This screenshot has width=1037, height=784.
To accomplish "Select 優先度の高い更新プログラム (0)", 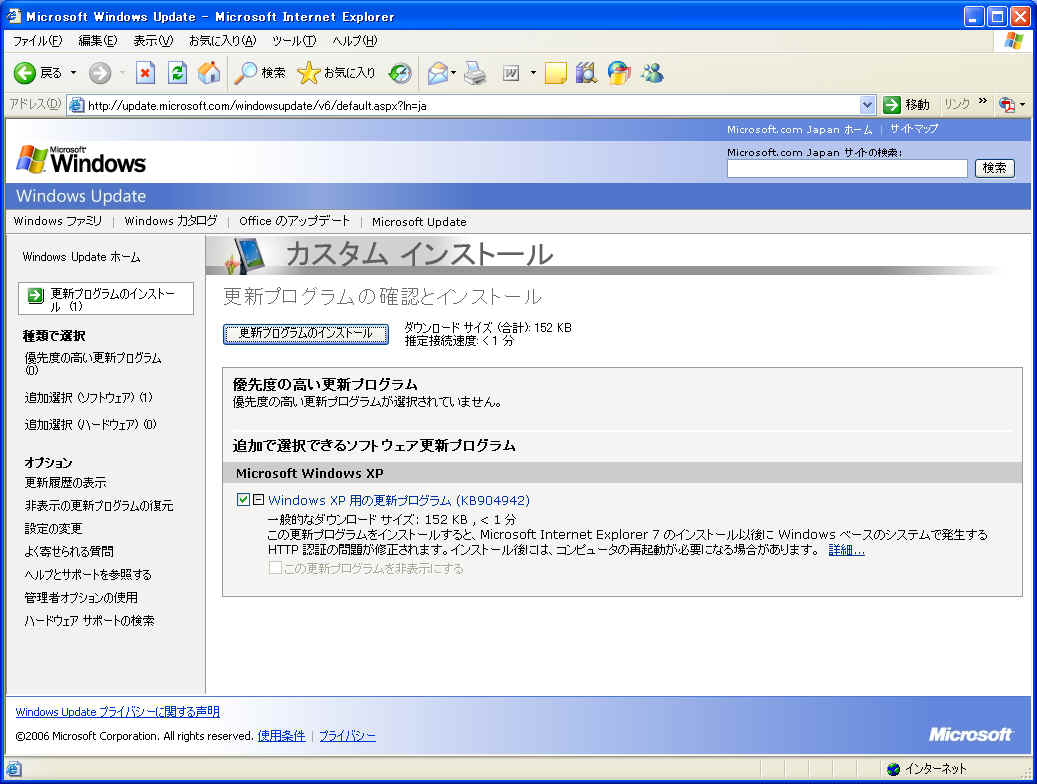I will (x=93, y=363).
